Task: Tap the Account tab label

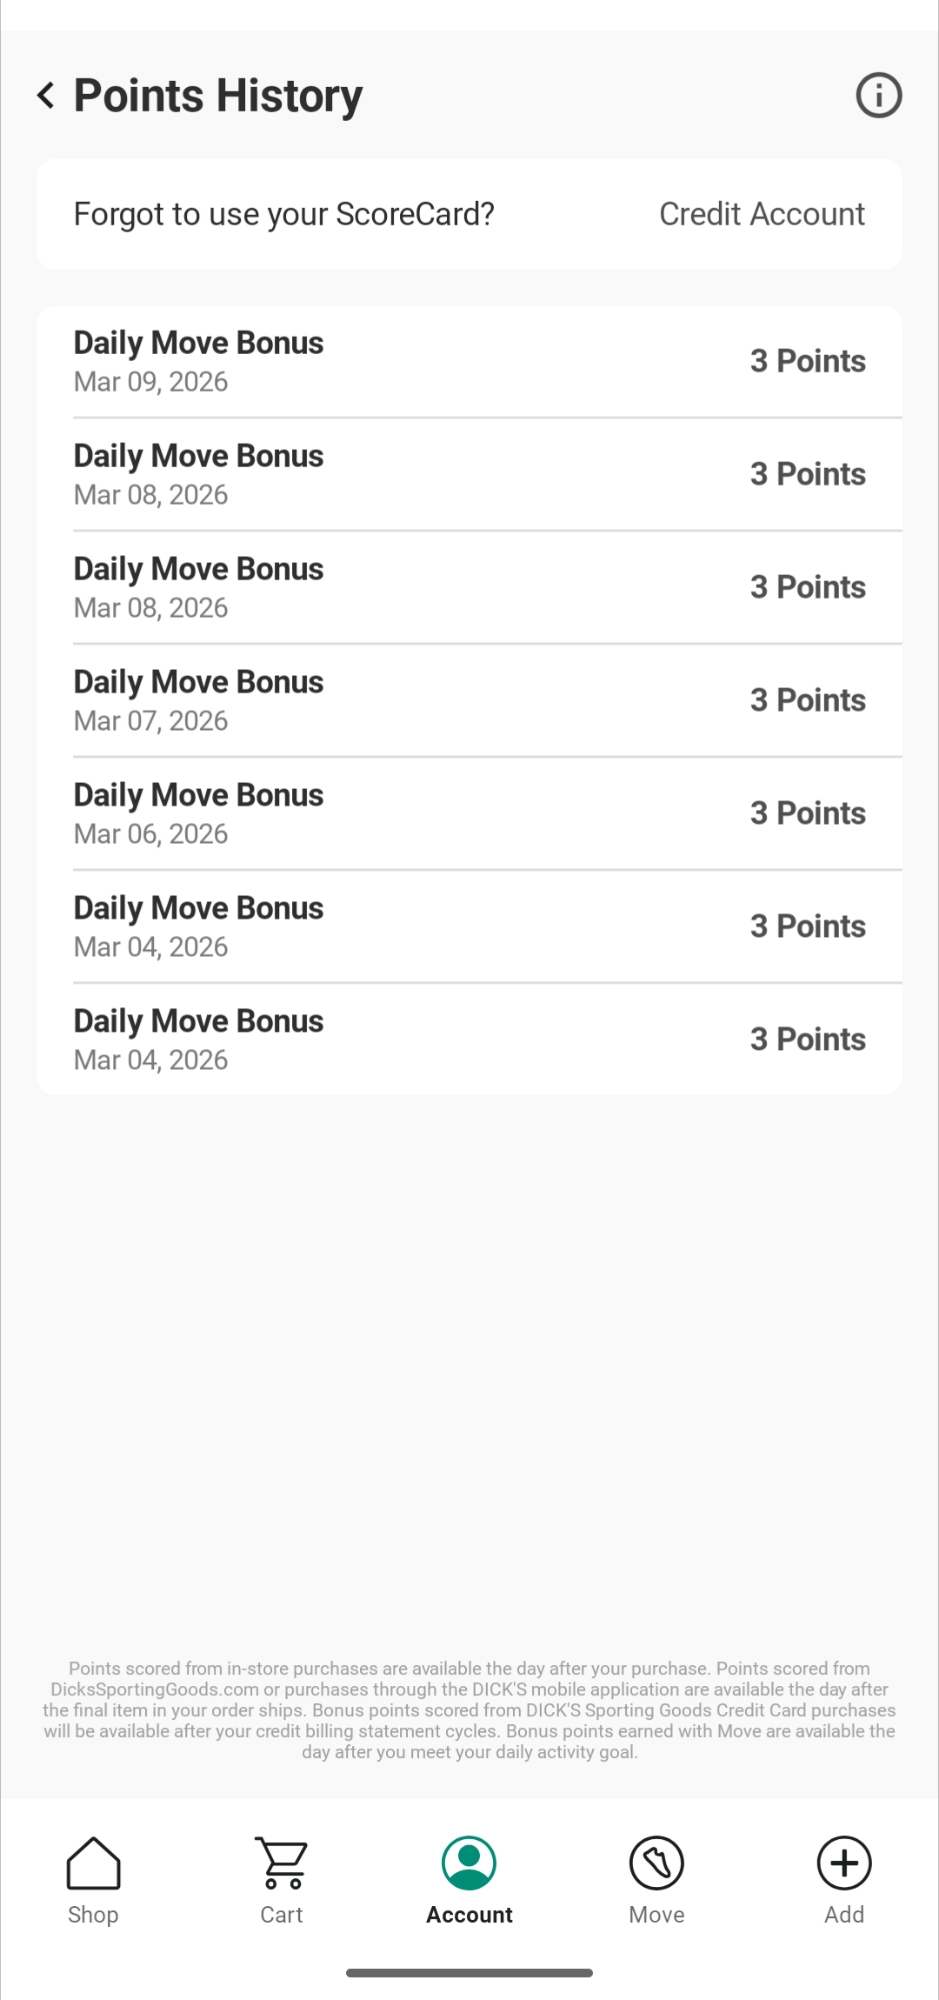Action: click(x=469, y=1915)
